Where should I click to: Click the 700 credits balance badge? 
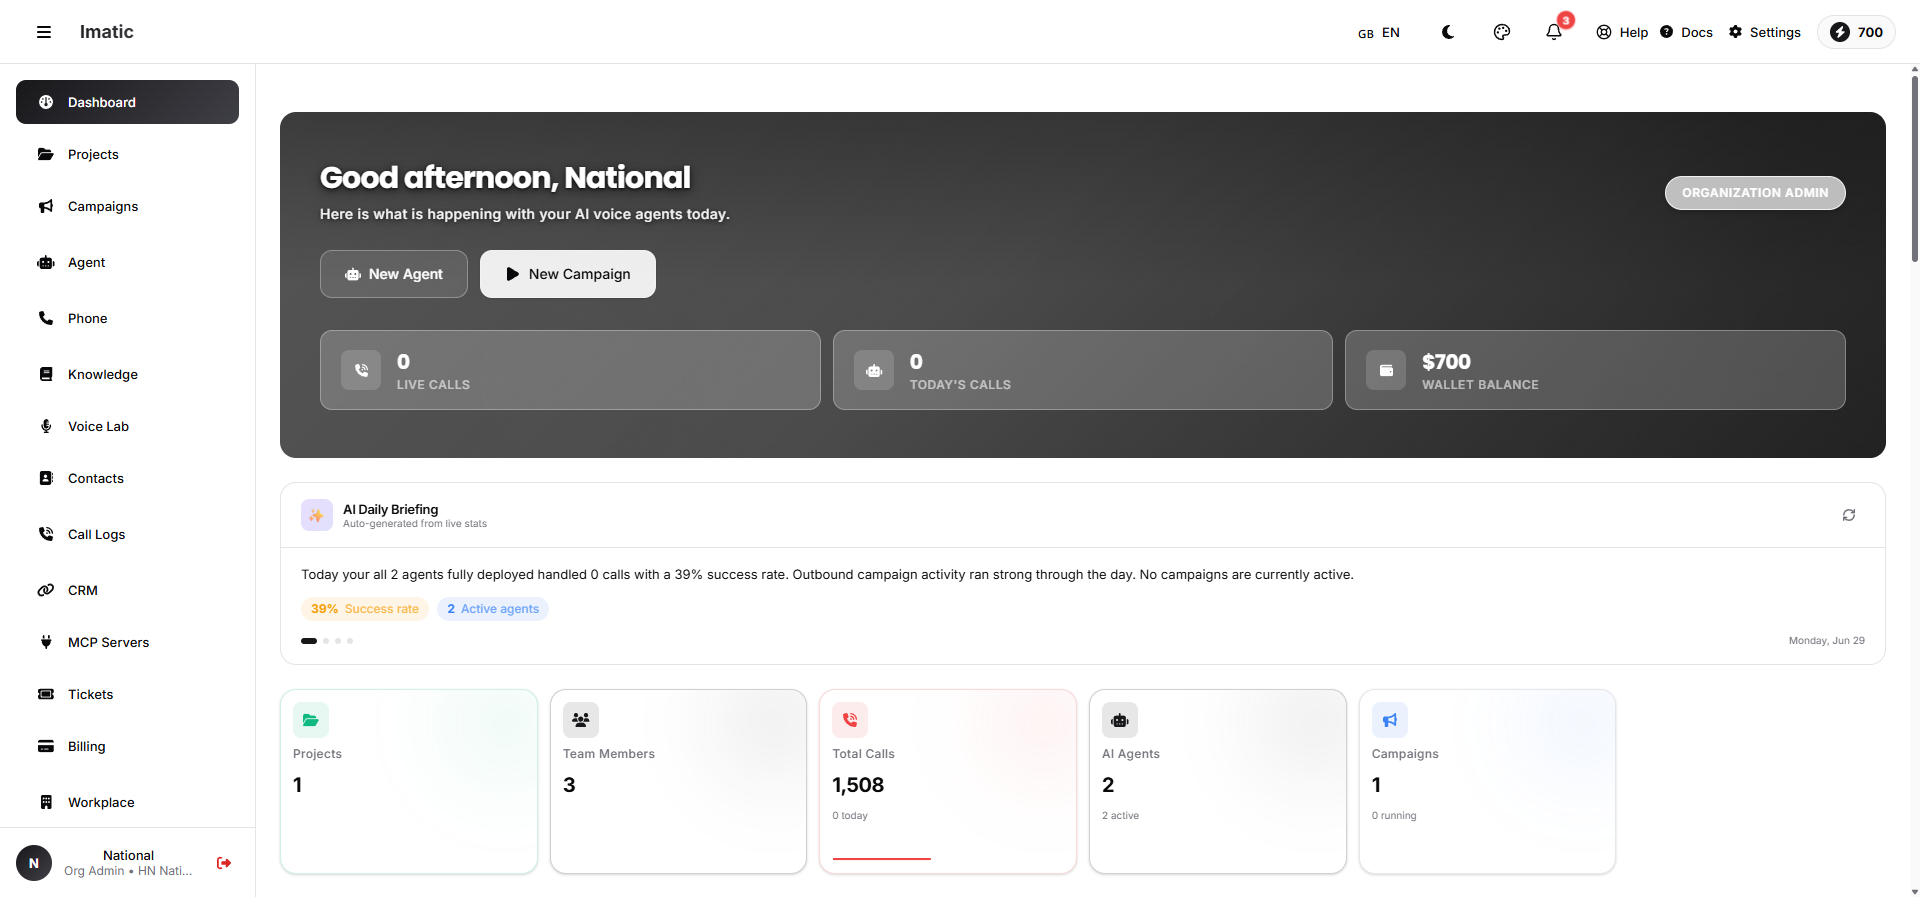pyautogui.click(x=1856, y=32)
